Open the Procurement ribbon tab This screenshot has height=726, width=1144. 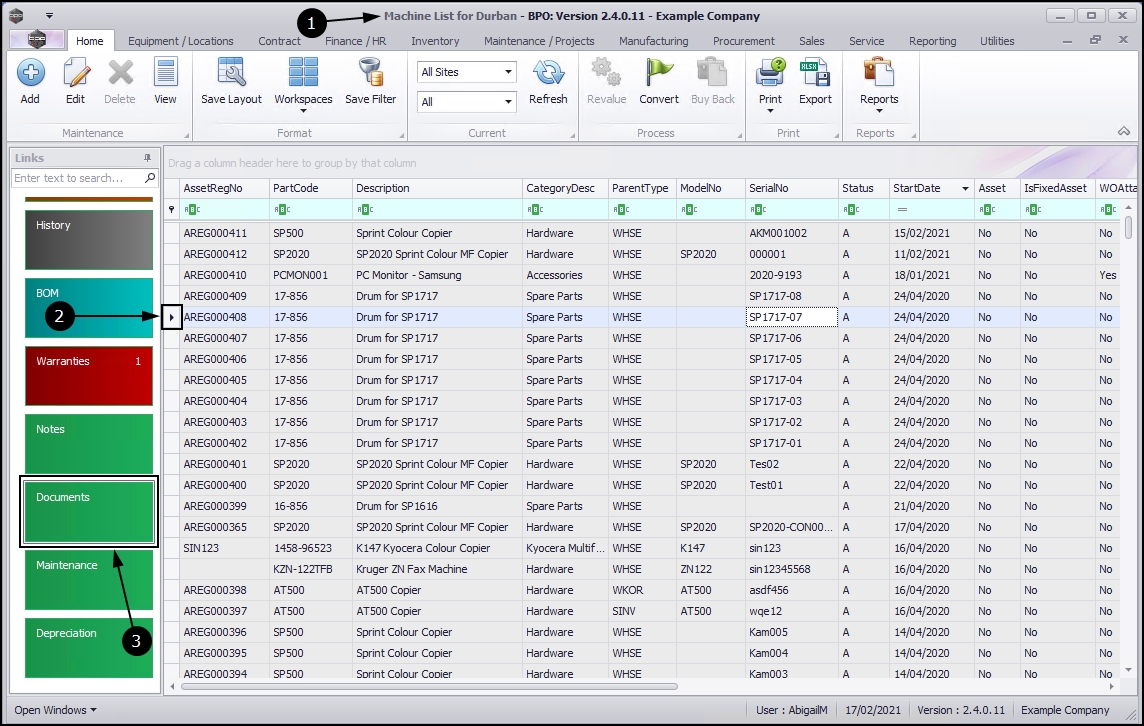pyautogui.click(x=743, y=41)
